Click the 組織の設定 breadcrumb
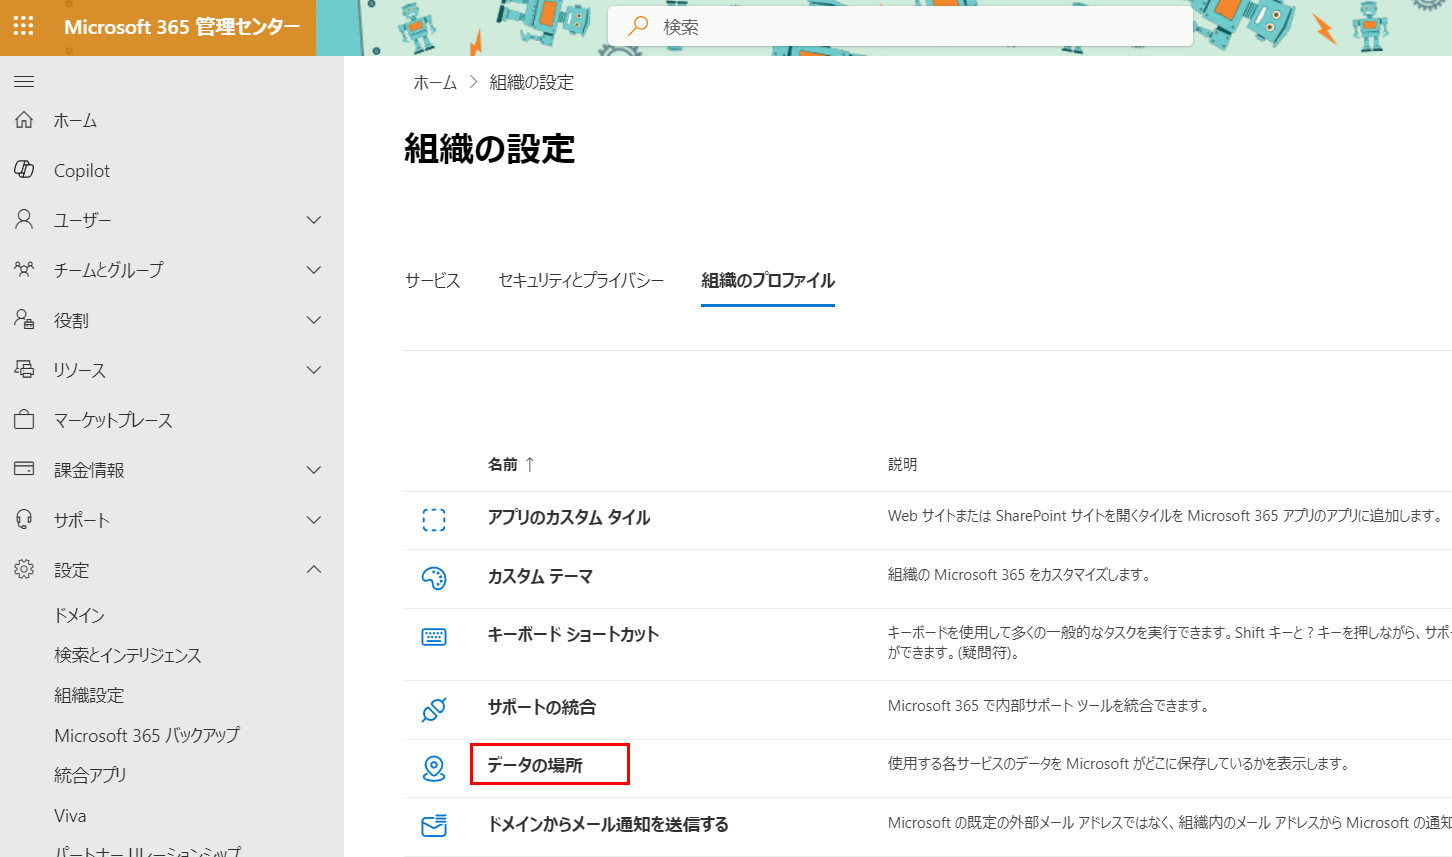The height and width of the screenshot is (857, 1452). pos(532,83)
